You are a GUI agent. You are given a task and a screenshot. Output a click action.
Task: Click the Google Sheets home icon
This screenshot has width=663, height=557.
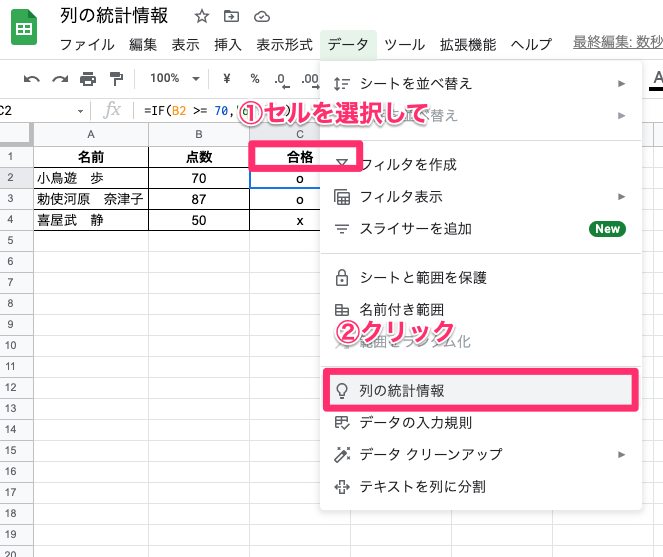tap(23, 30)
